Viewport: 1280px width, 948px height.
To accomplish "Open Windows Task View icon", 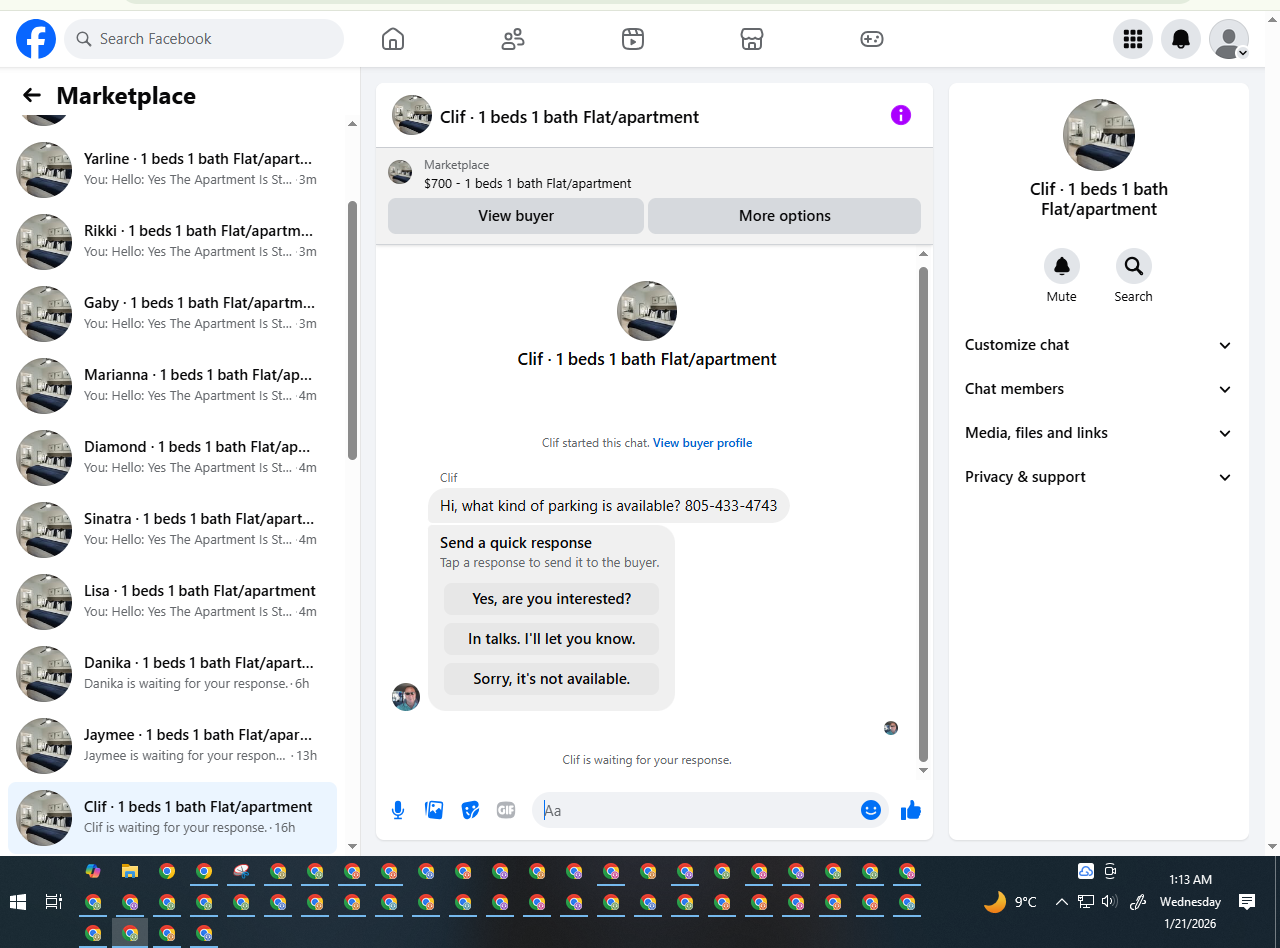I will click(54, 902).
